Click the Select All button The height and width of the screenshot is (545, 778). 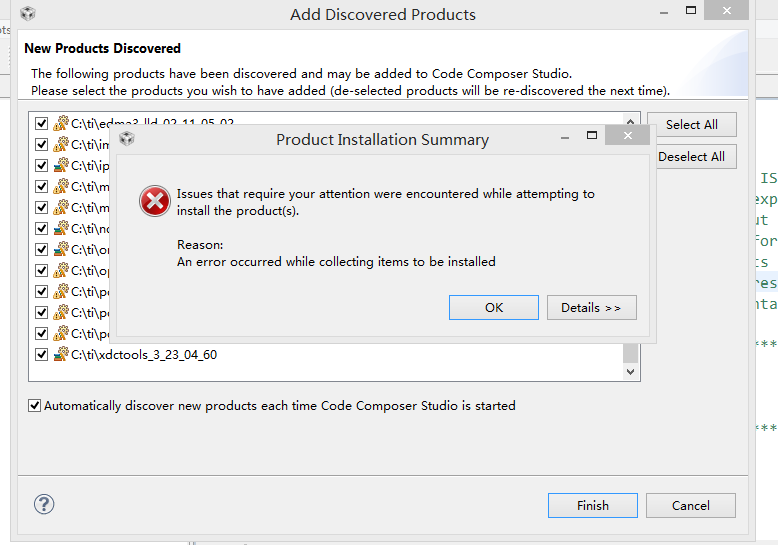[x=691, y=125]
